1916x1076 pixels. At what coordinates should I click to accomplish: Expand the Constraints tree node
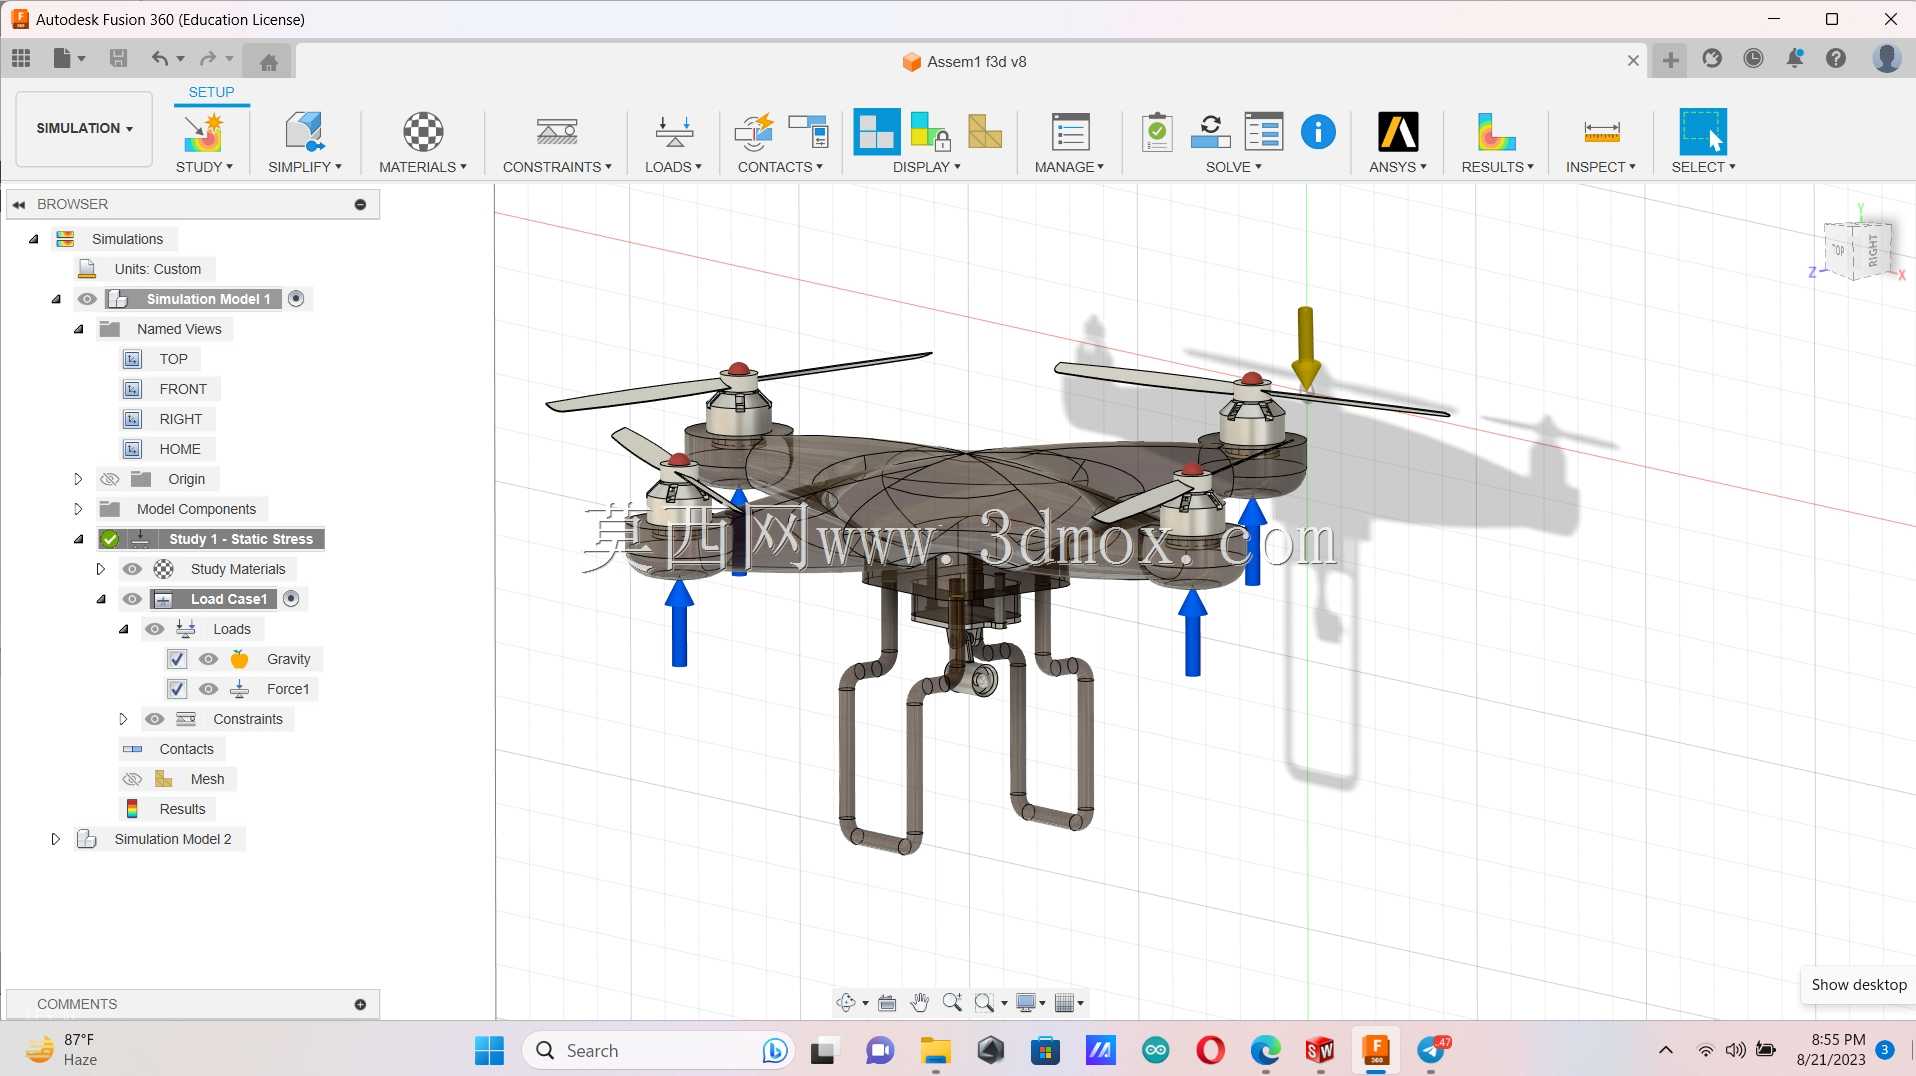tap(123, 719)
